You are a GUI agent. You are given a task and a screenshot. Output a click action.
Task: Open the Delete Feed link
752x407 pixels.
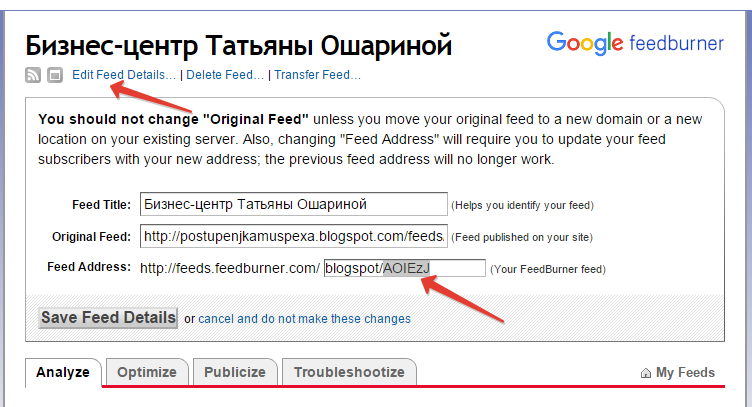tap(225, 75)
